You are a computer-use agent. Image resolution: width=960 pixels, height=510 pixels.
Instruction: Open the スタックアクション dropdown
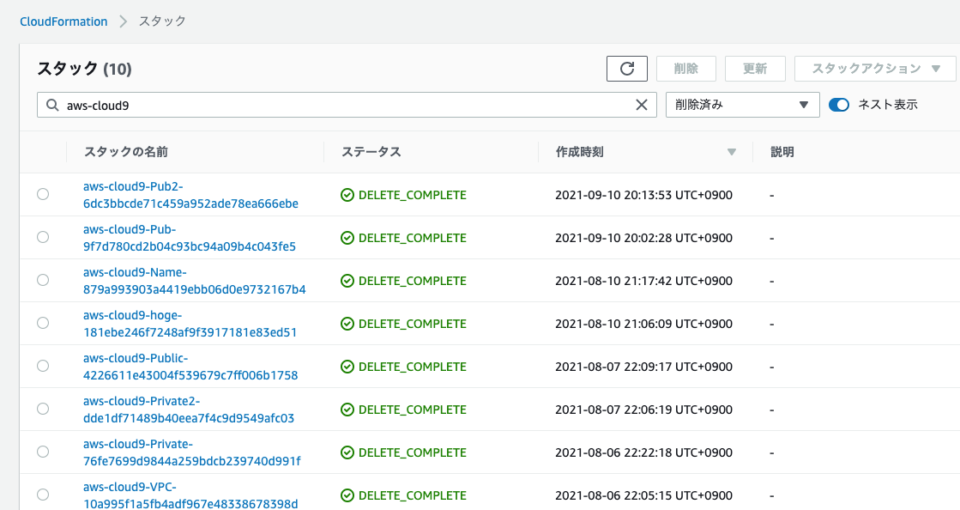pos(875,69)
